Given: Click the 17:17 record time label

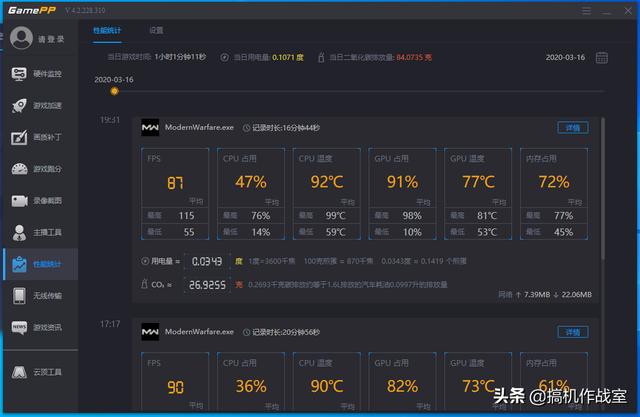Looking at the screenshot, I should coord(110,324).
